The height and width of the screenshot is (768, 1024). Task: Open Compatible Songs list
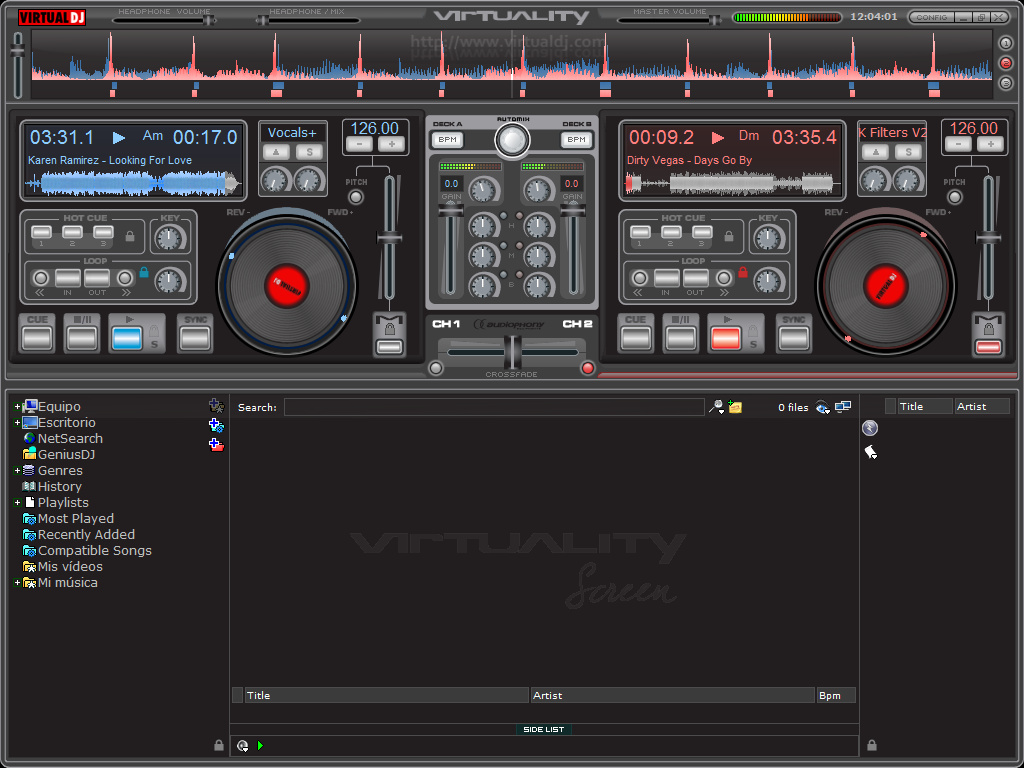pos(95,551)
